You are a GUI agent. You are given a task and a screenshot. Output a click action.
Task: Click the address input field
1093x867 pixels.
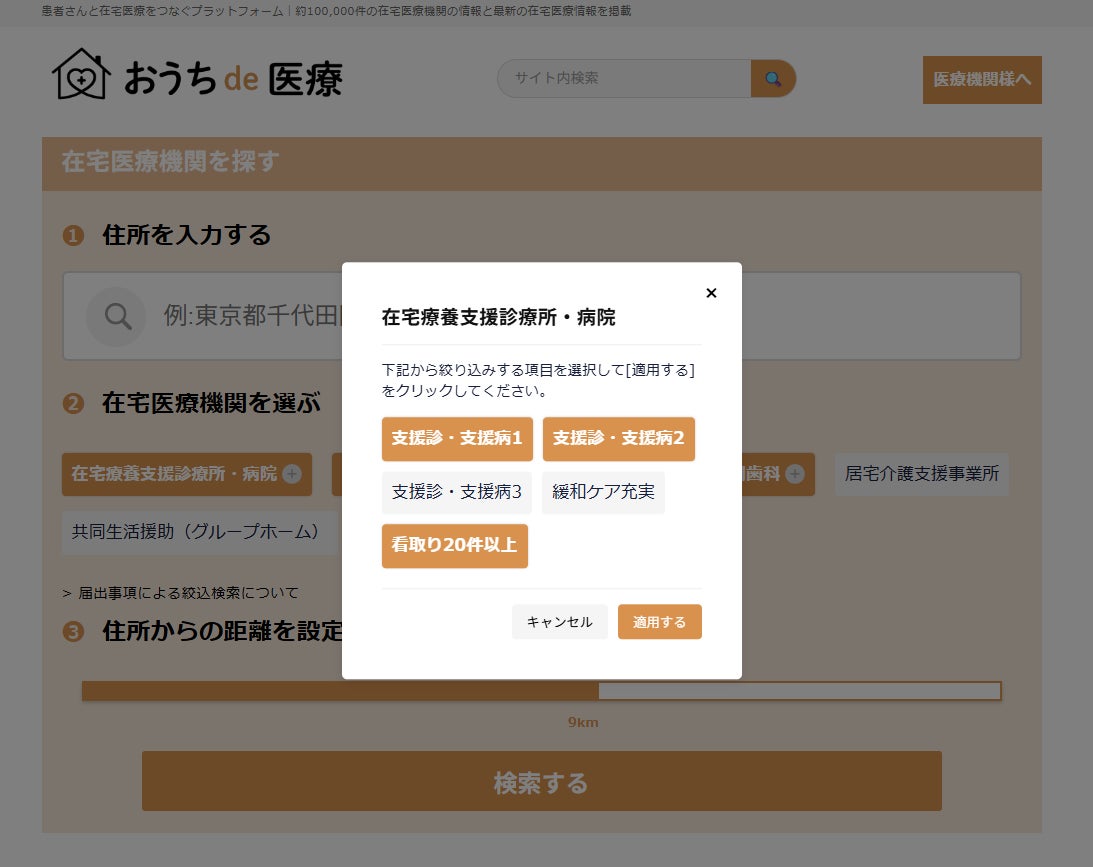542,316
